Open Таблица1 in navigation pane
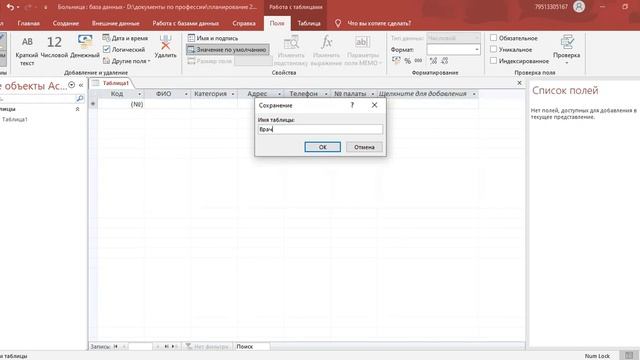 [15, 120]
